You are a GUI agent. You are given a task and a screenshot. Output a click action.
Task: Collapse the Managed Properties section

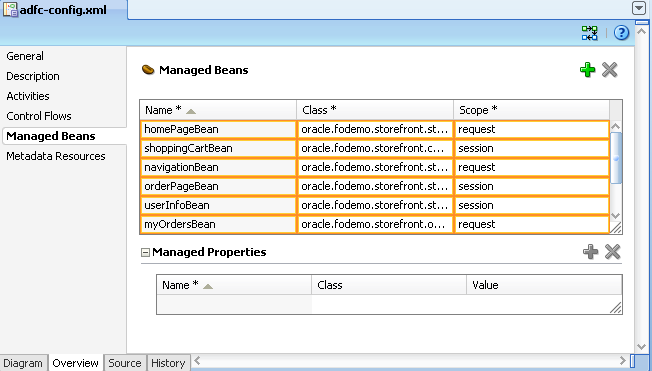pyautogui.click(x=145, y=252)
